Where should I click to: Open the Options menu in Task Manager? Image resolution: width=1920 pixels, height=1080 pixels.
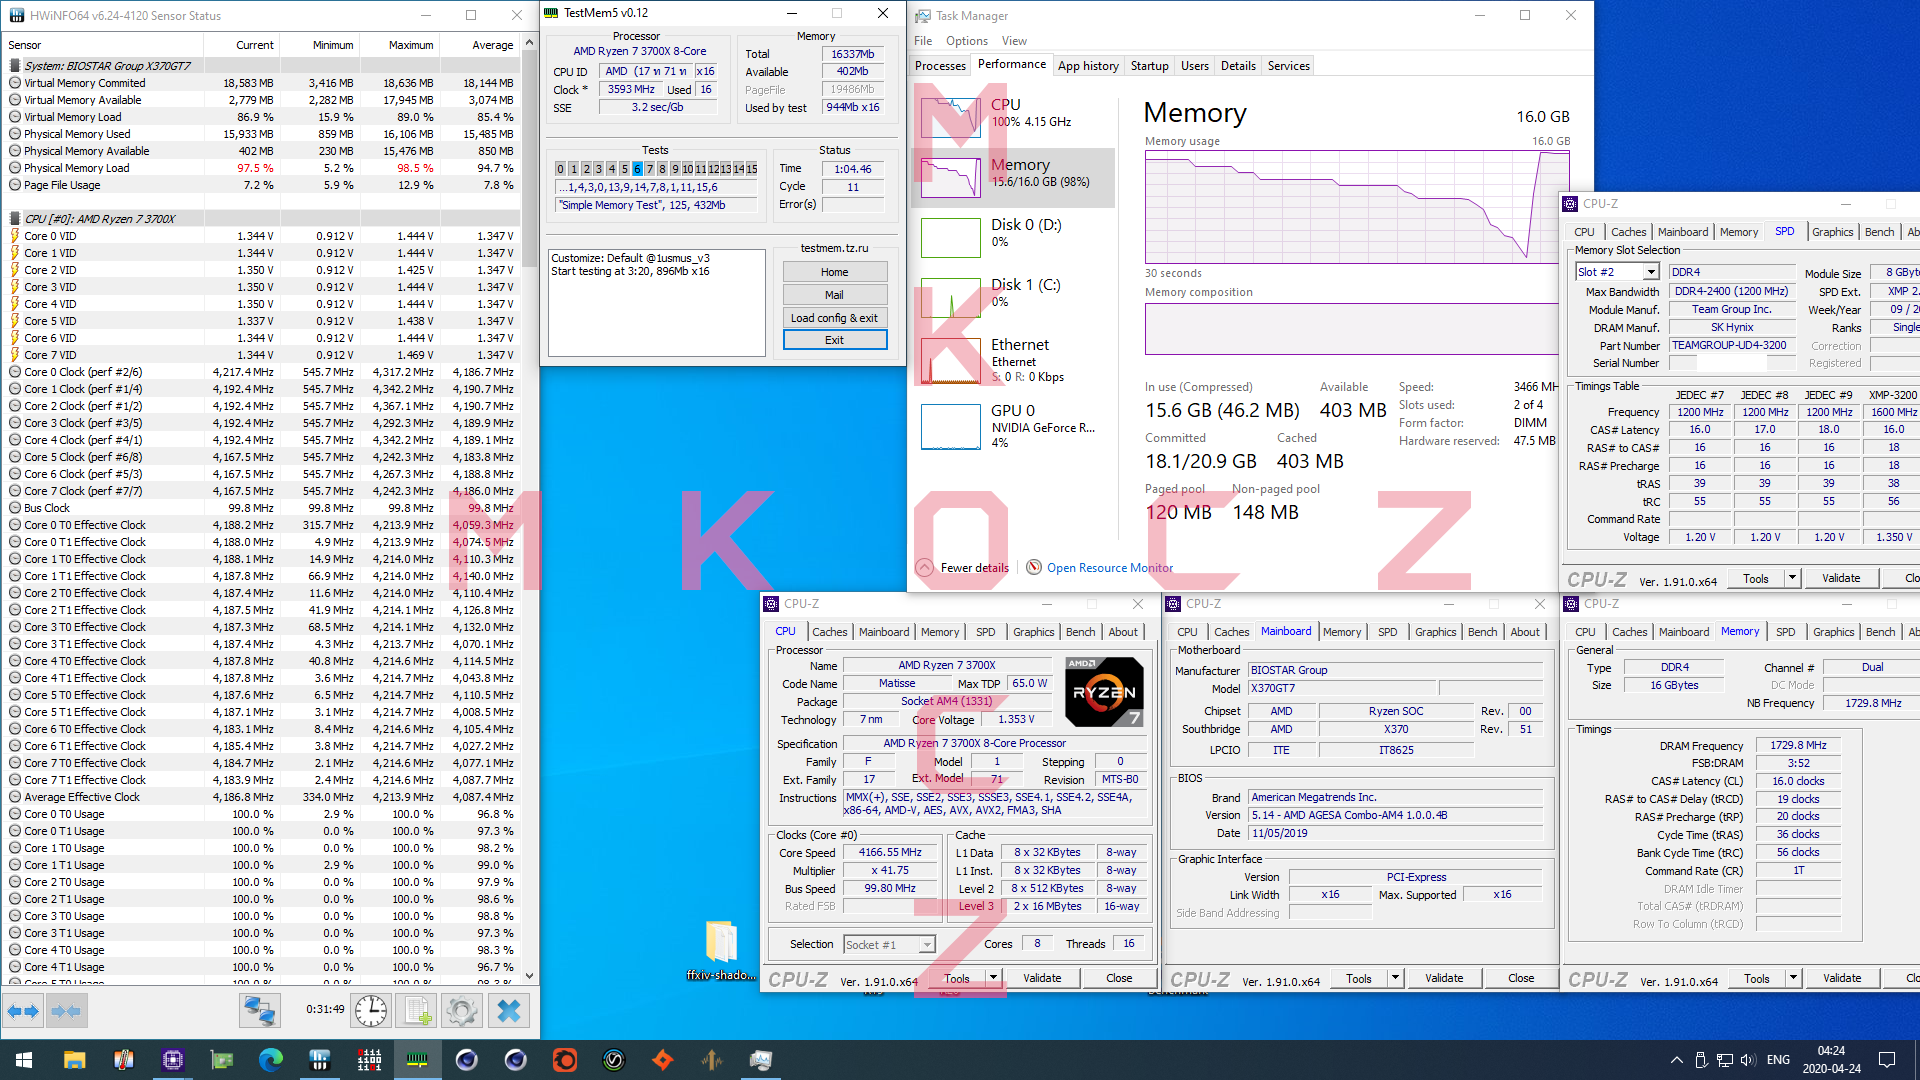pyautogui.click(x=966, y=41)
